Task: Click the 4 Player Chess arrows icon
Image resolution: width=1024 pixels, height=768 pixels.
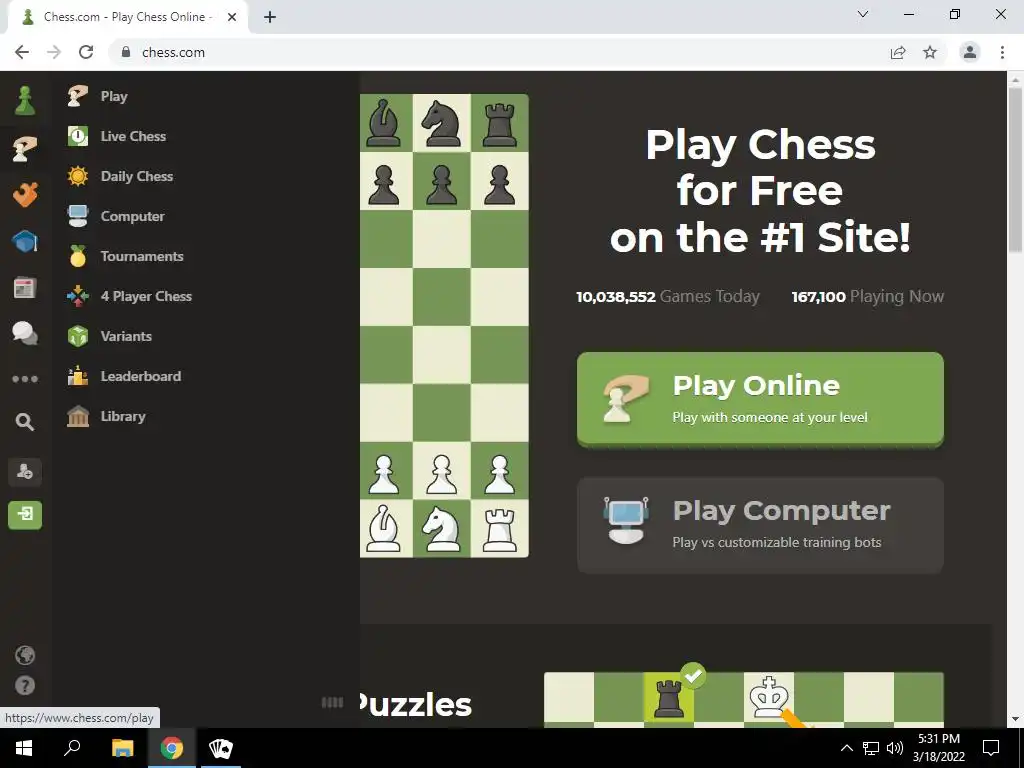Action: coord(78,296)
